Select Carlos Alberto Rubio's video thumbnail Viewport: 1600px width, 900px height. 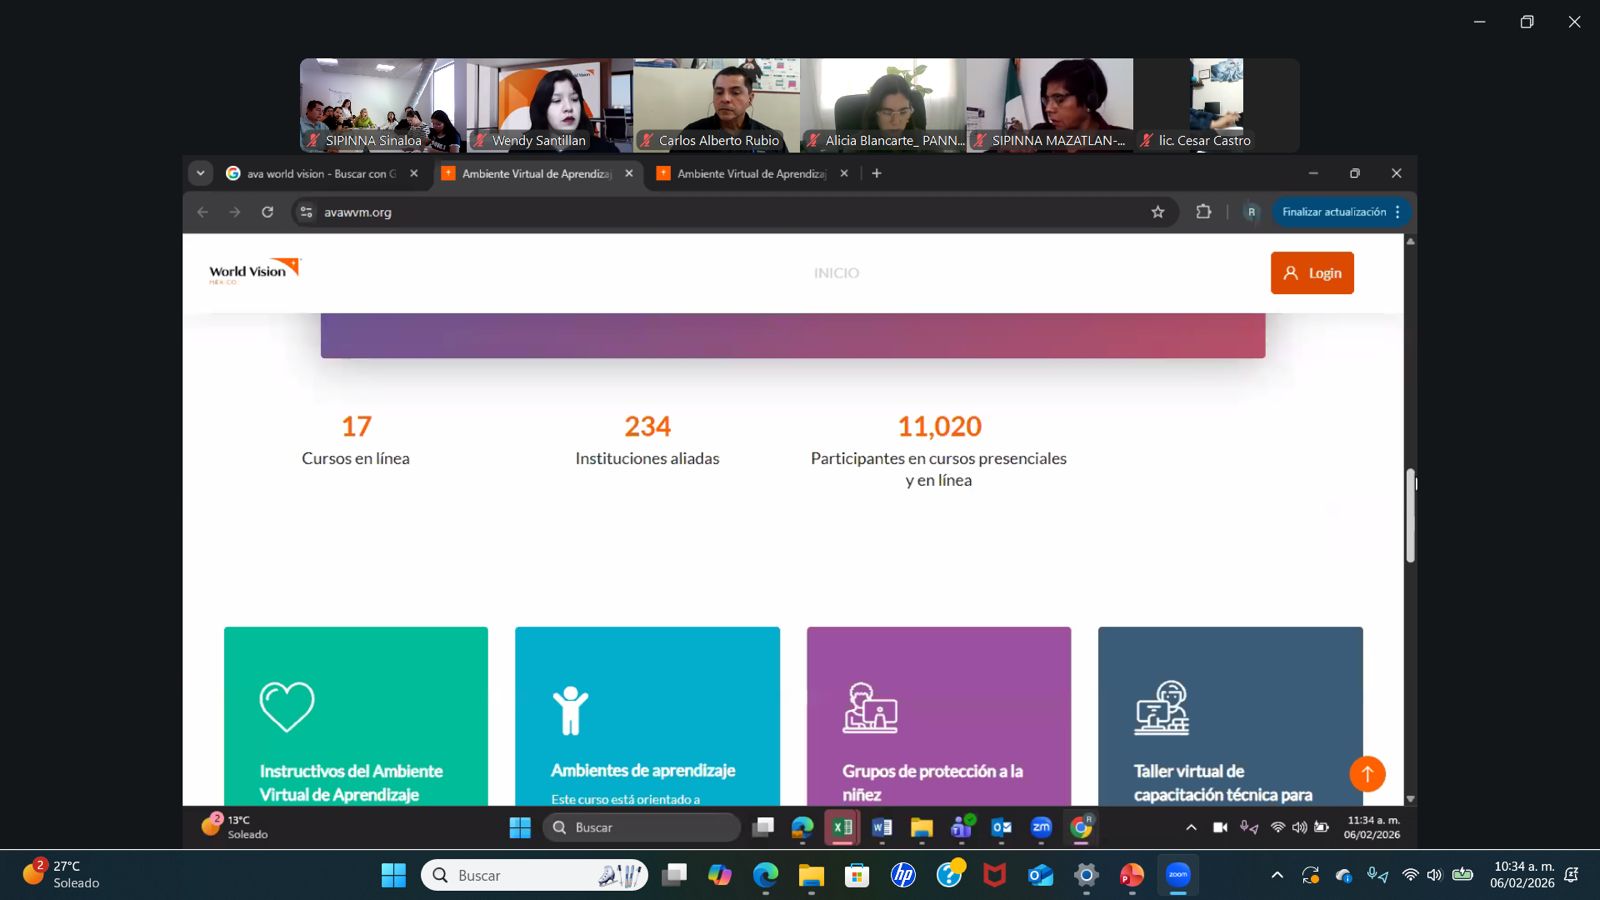pyautogui.click(x=716, y=105)
